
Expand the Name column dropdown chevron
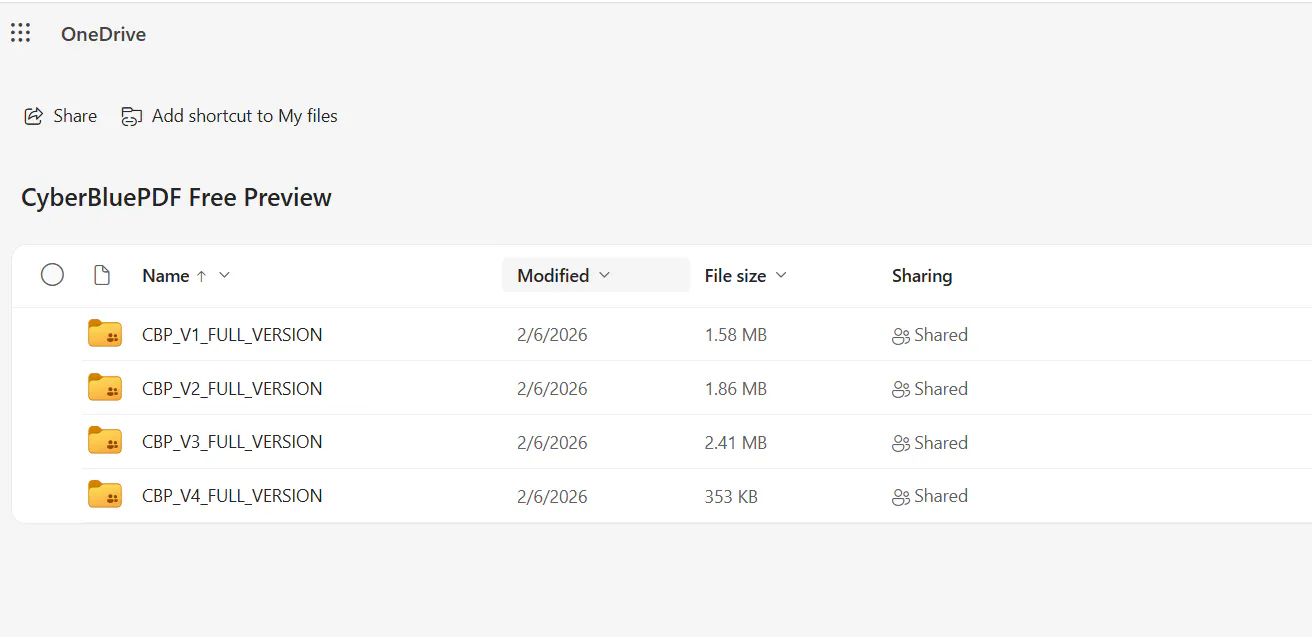pyautogui.click(x=224, y=275)
